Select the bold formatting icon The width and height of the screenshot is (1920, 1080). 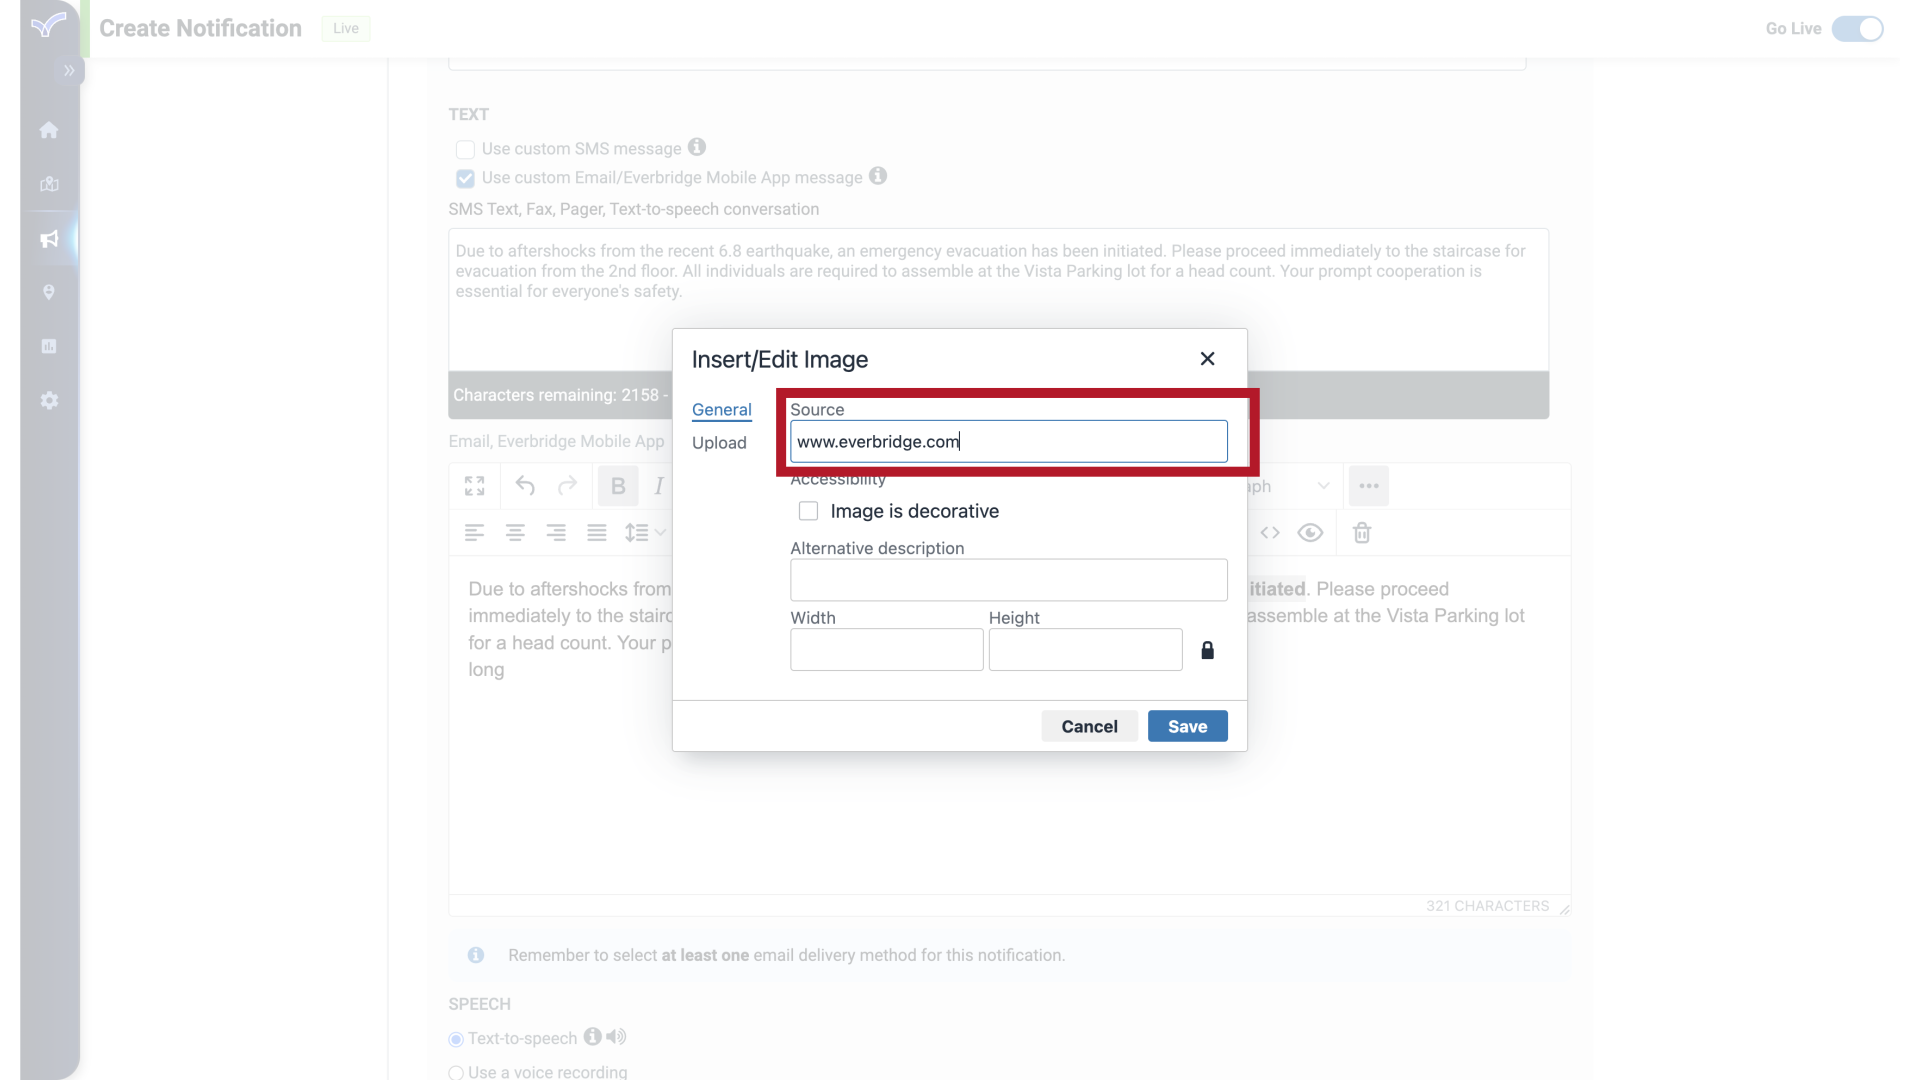pyautogui.click(x=617, y=485)
